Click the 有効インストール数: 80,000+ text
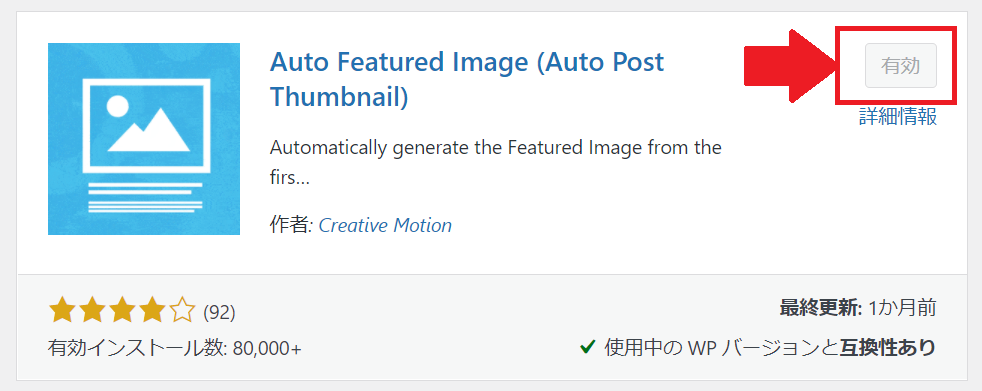982x391 pixels. point(175,348)
